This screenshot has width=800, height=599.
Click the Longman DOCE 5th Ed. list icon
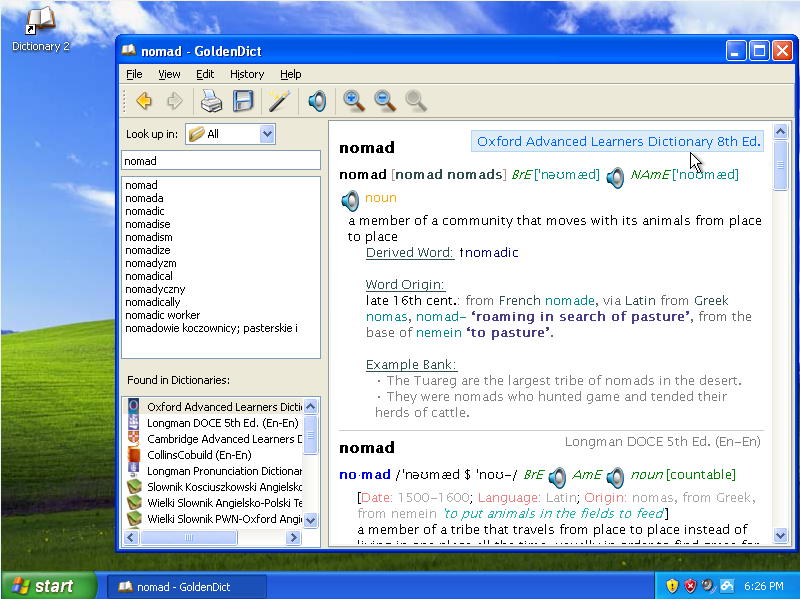tap(134, 422)
